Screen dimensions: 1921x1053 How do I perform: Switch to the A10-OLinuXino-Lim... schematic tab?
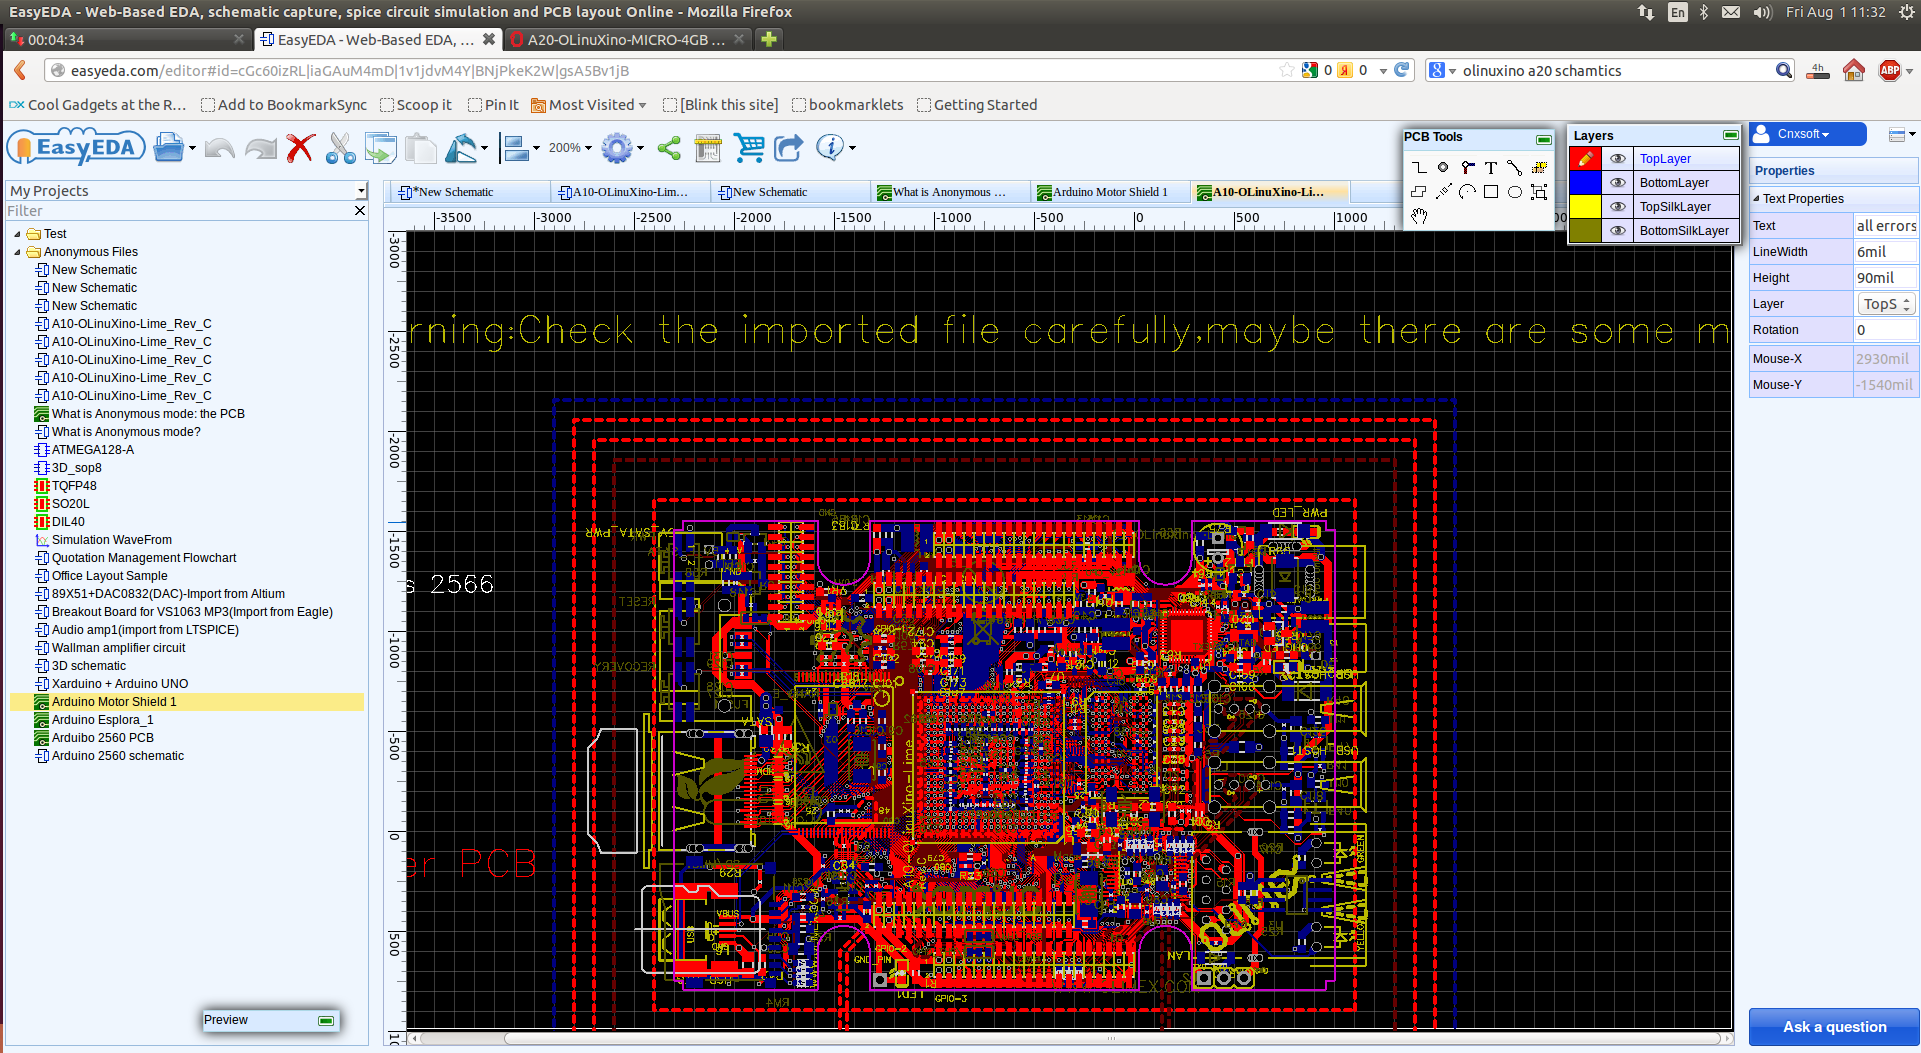pos(630,192)
